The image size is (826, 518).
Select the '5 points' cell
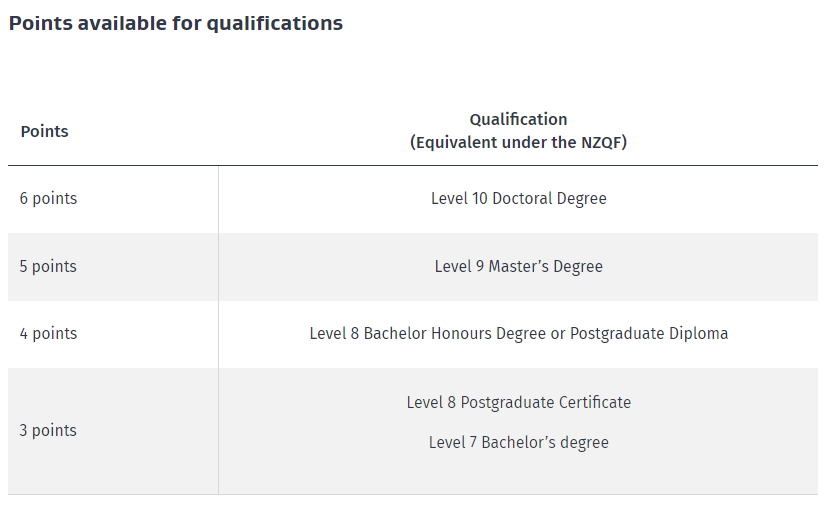click(x=48, y=266)
